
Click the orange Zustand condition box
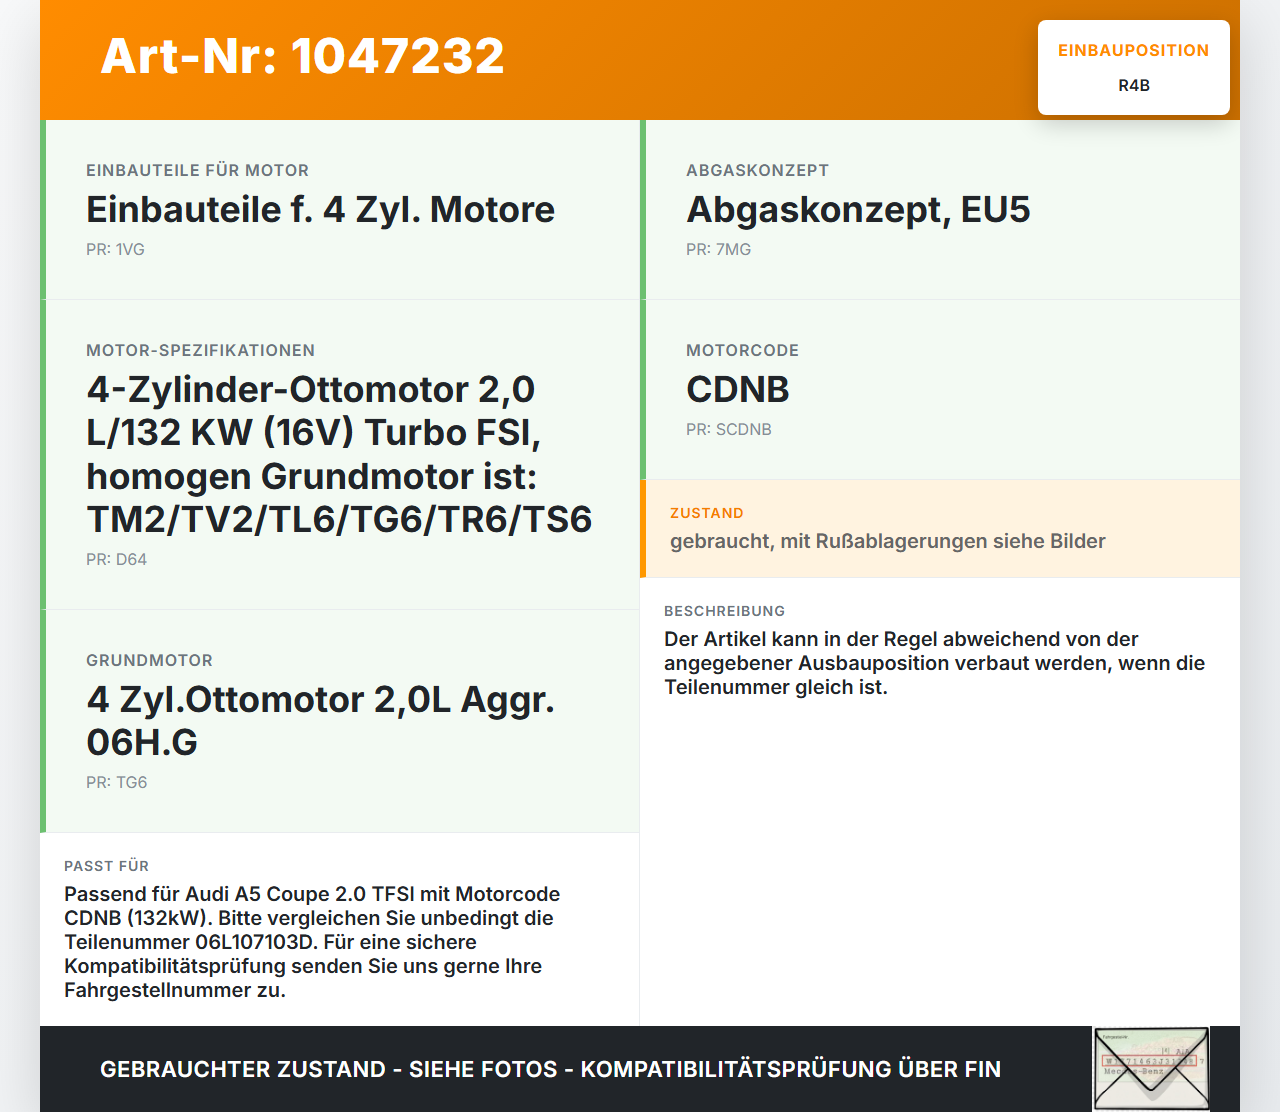940,529
